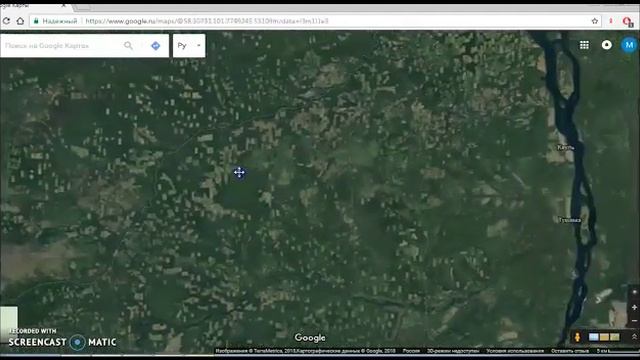Open the 'Ру' language dropdown

pyautogui.click(x=189, y=46)
